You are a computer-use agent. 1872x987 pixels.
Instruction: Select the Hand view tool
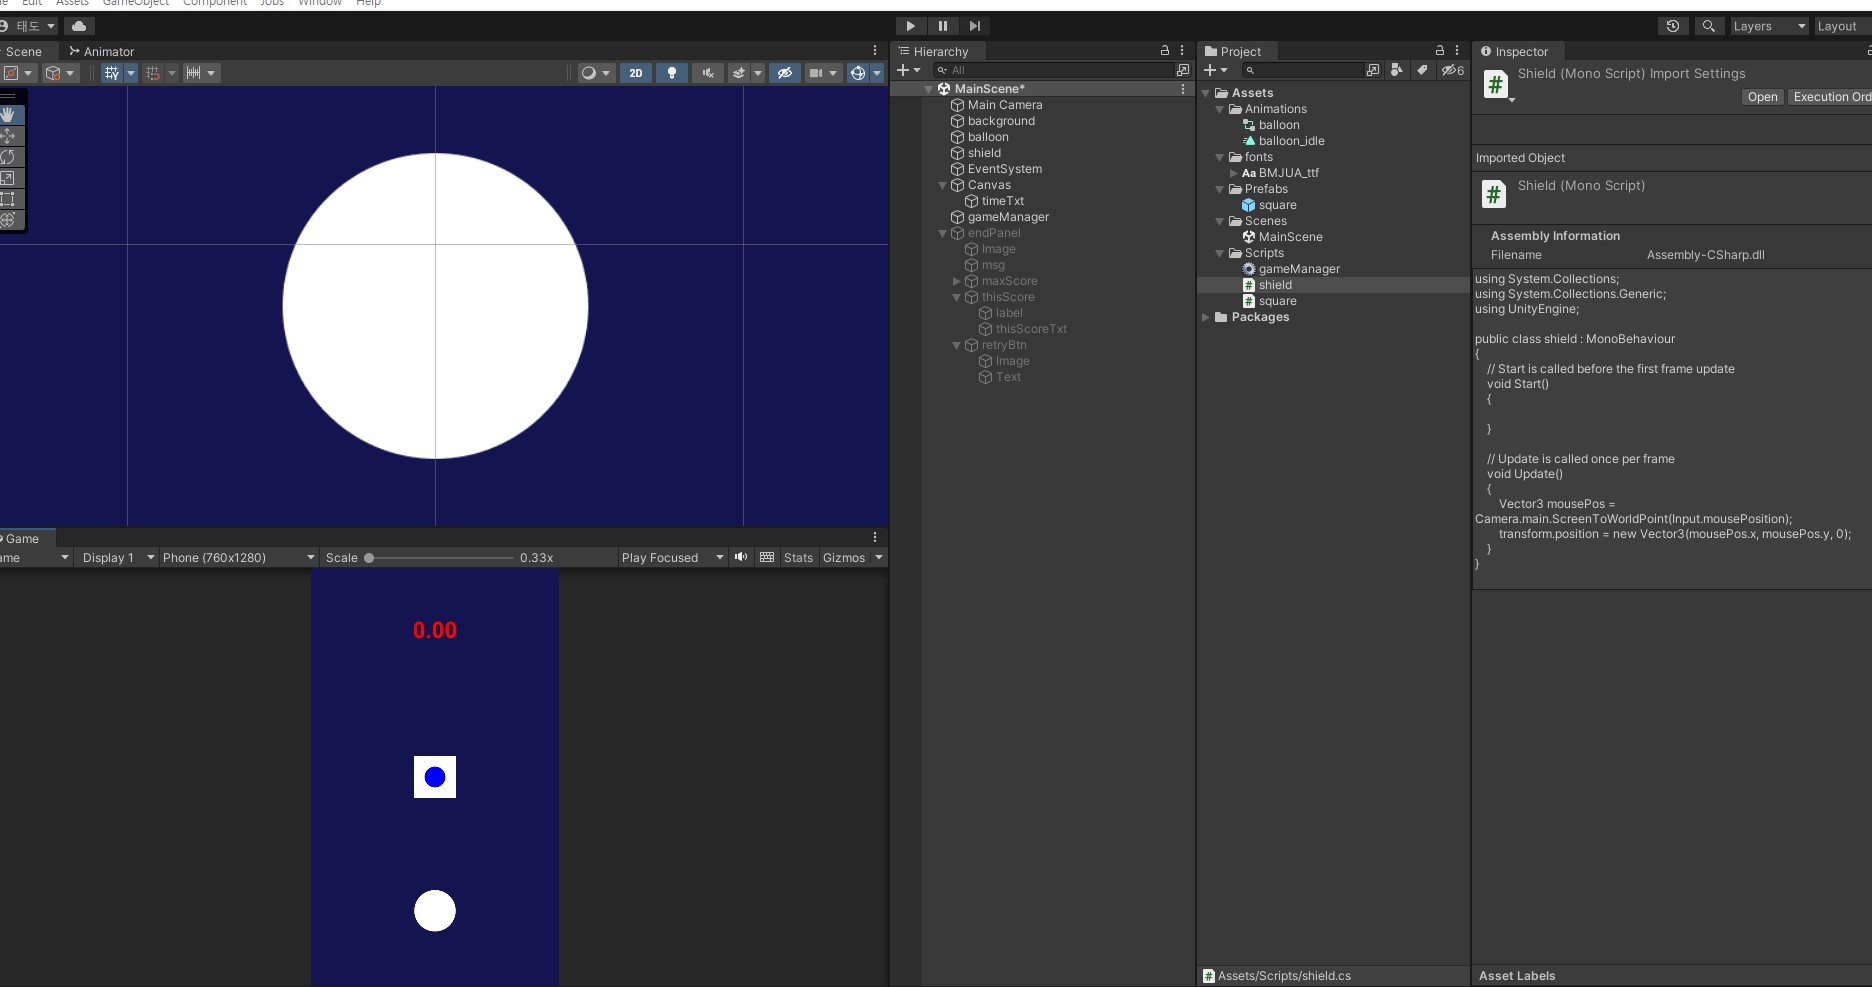(8, 115)
